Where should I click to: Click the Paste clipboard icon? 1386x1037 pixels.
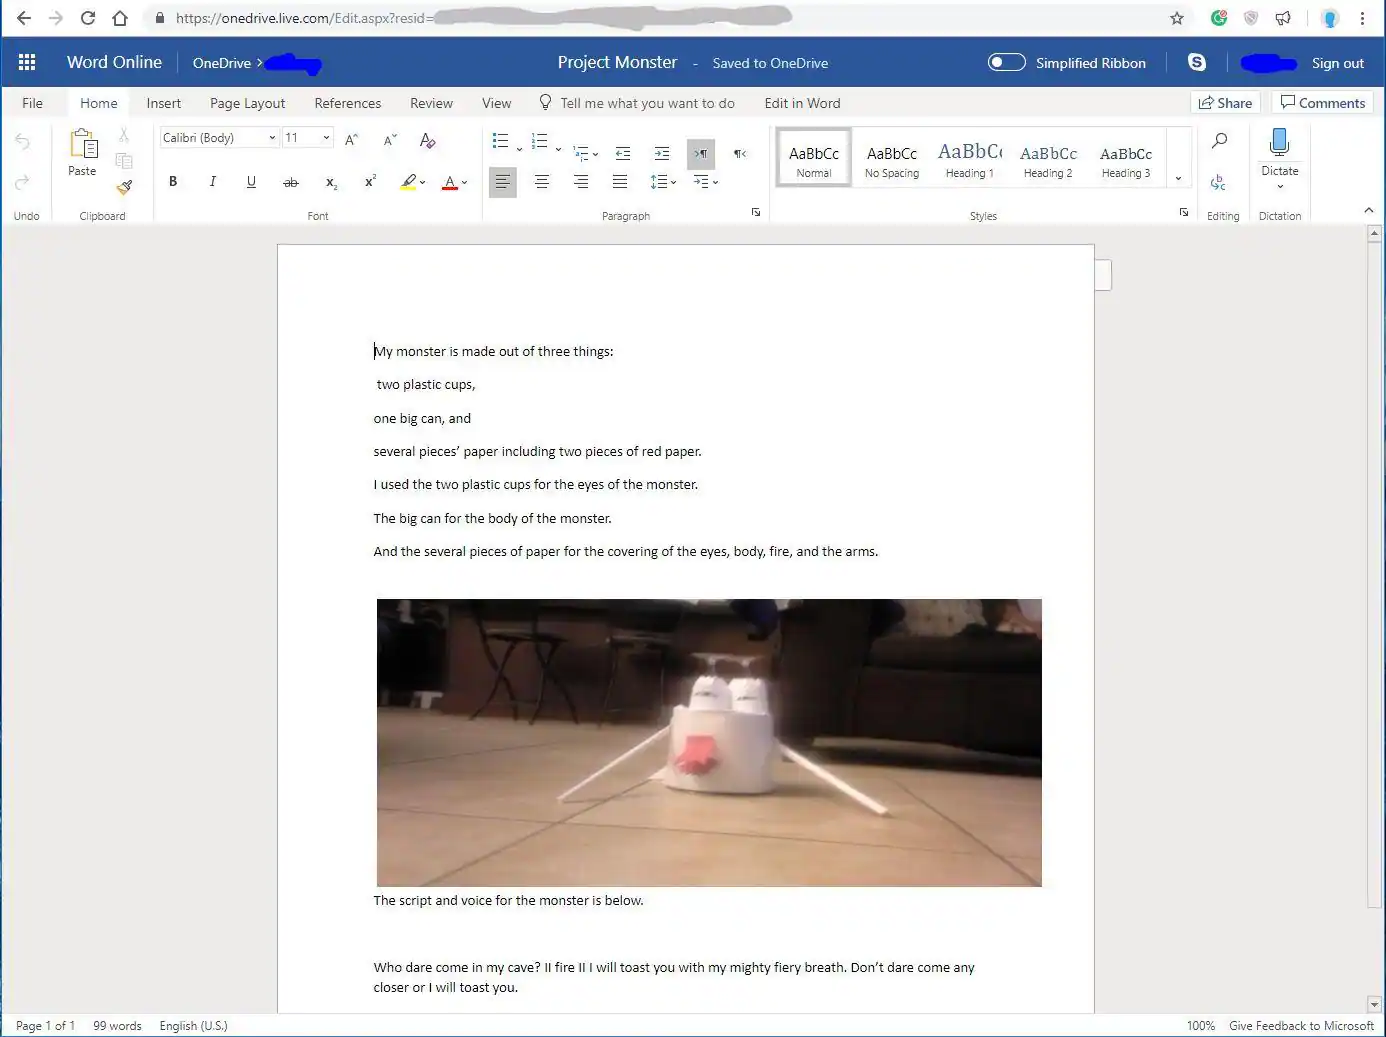(x=82, y=145)
